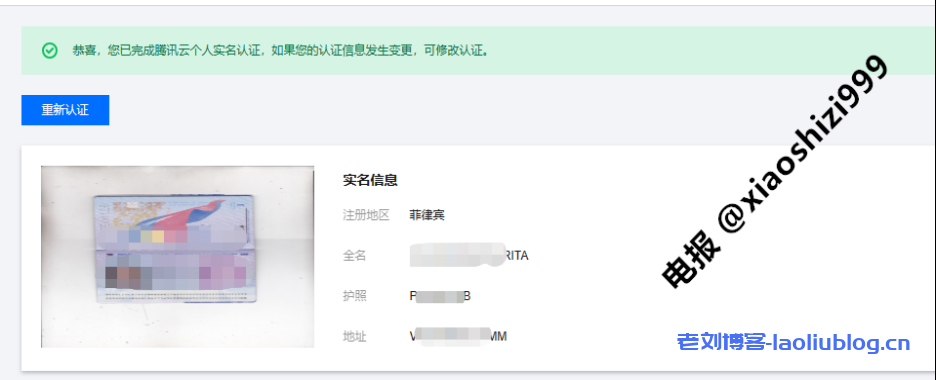
Task: Select the 护照 field label
Action: [354, 296]
